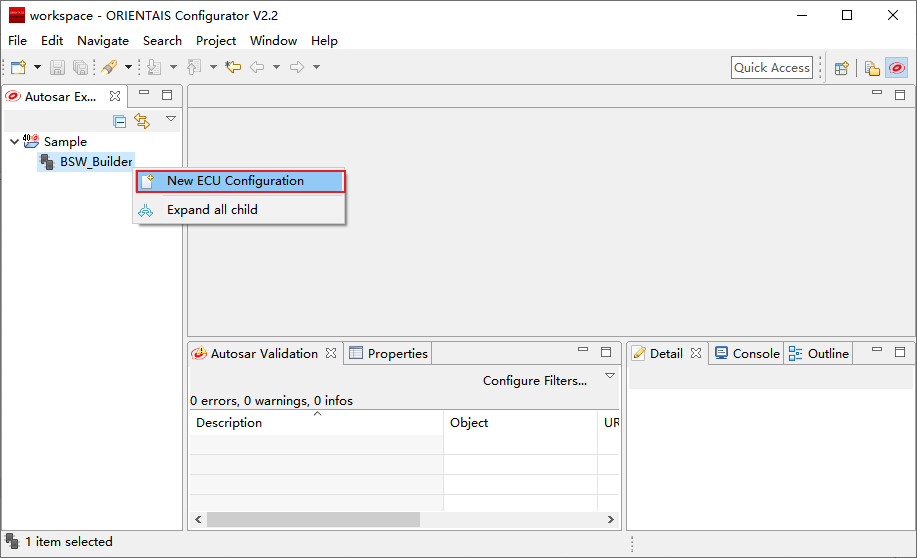Screen dimensions: 917x558
Task: Open the dropdown beside the New icon
Action: [x=38, y=67]
